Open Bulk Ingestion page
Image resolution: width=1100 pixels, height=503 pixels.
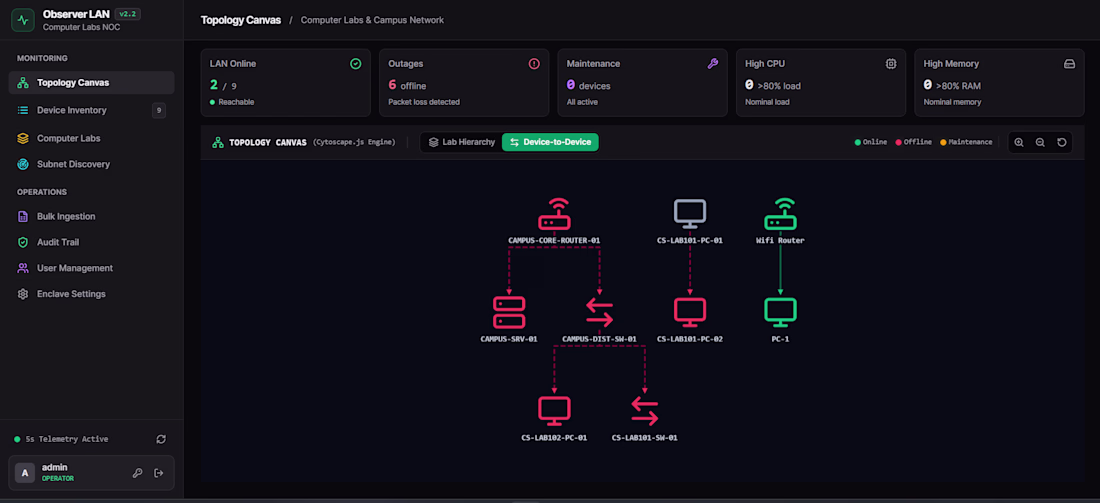click(x=91, y=217)
